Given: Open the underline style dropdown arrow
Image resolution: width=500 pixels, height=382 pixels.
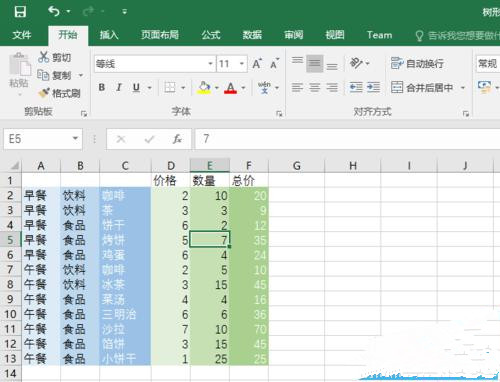Looking at the screenshot, I should (149, 88).
